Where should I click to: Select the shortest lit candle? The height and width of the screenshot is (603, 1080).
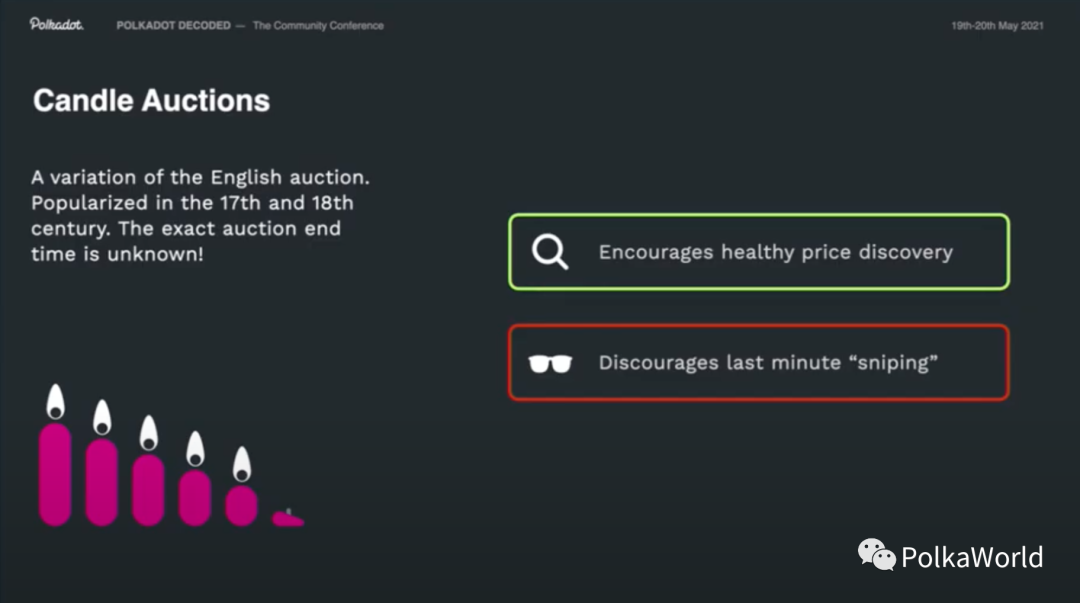[x=241, y=505]
